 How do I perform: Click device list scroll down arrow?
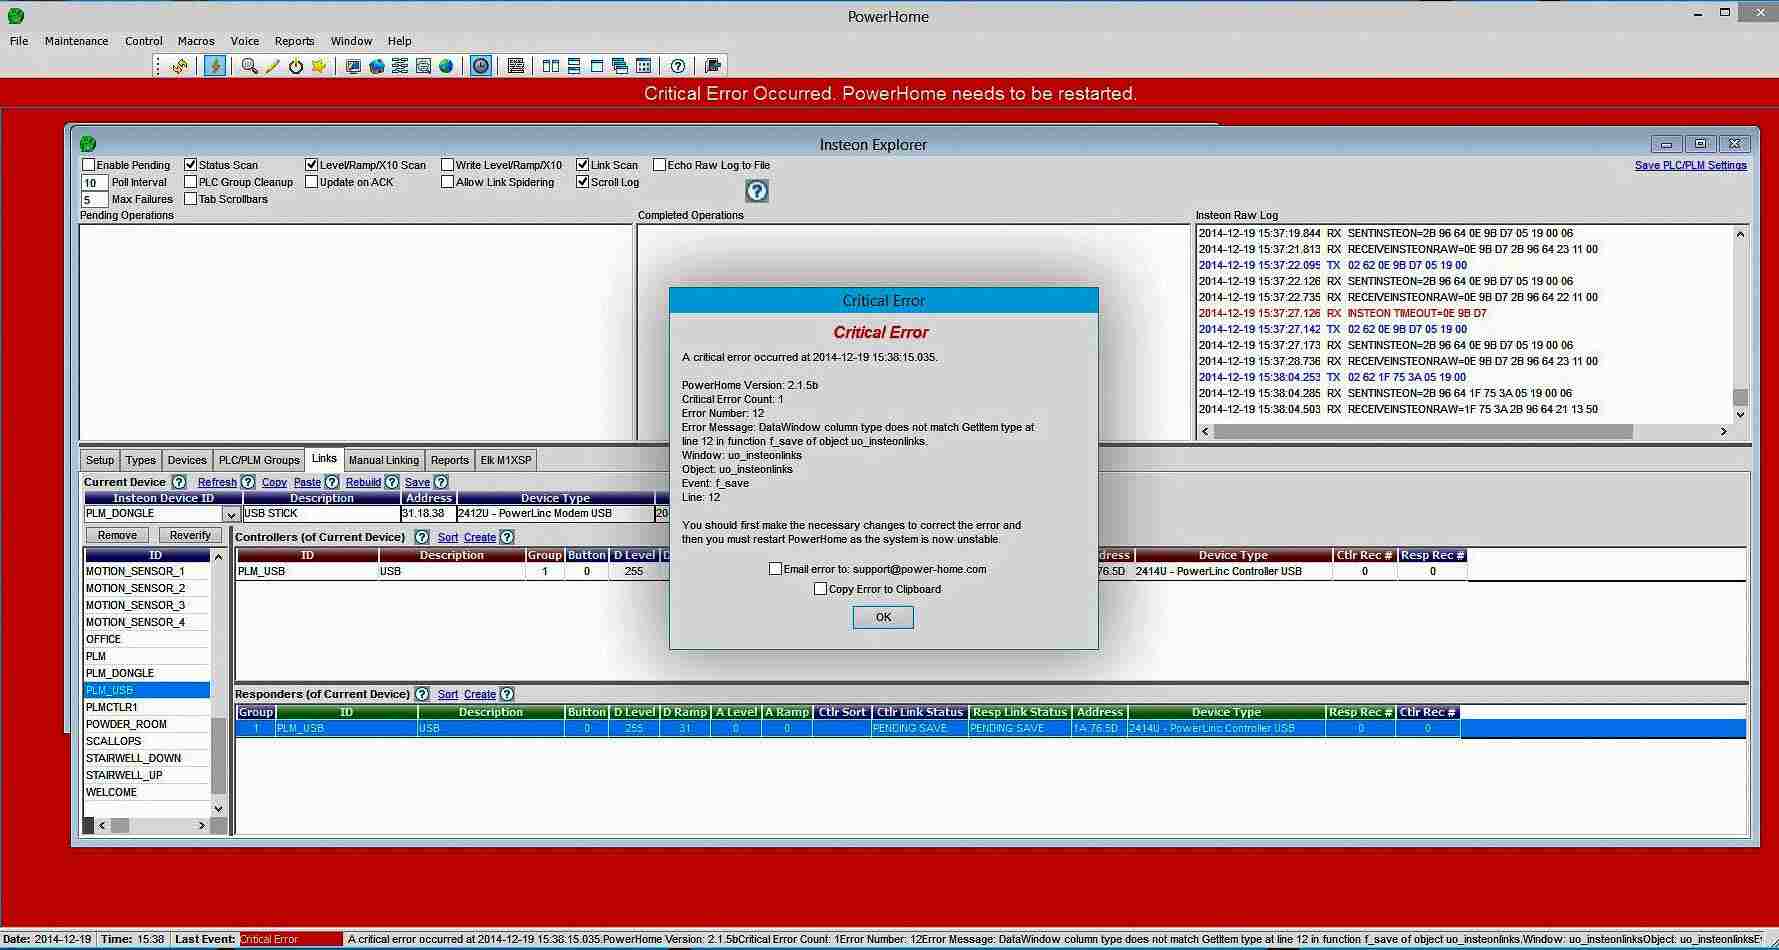[x=219, y=808]
